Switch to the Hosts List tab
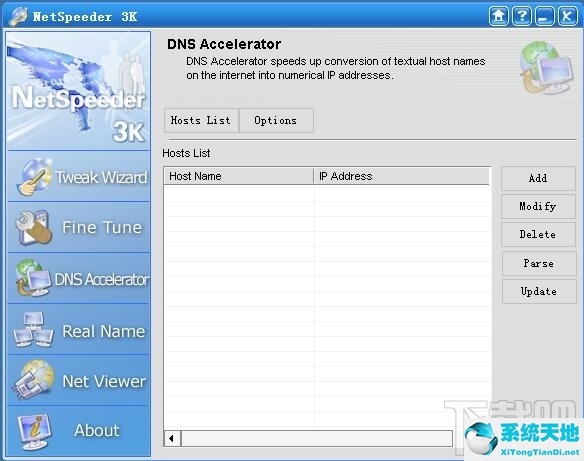The height and width of the screenshot is (461, 584). click(201, 120)
